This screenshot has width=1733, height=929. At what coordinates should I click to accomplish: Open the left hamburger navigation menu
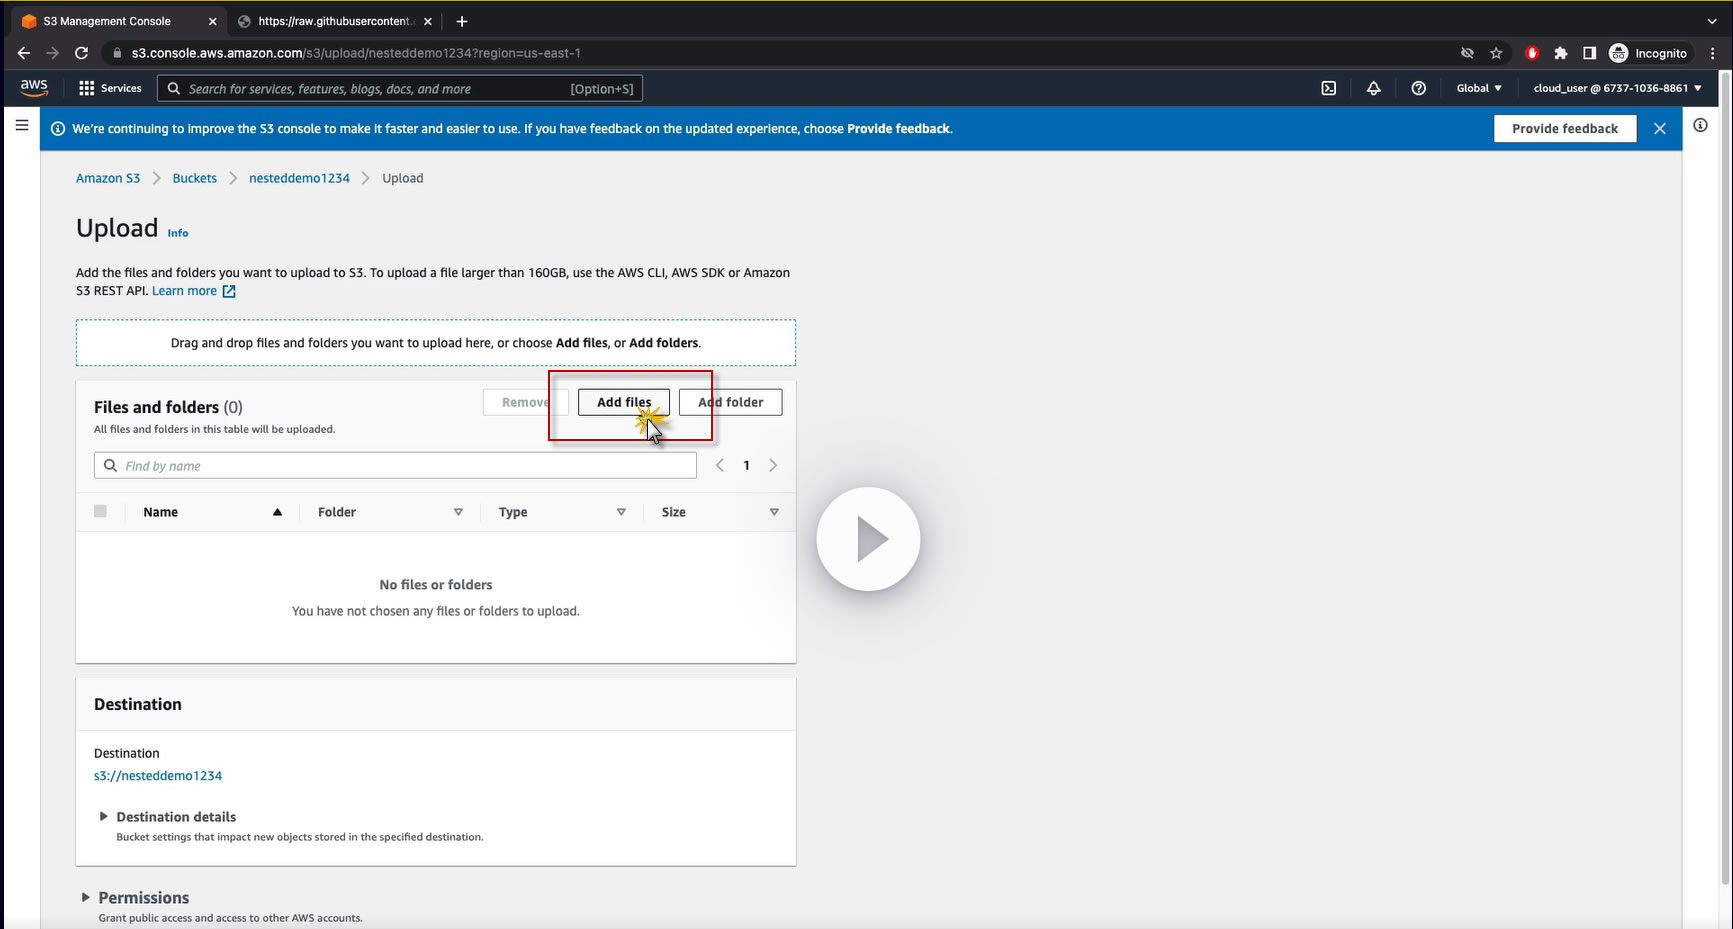pyautogui.click(x=21, y=126)
